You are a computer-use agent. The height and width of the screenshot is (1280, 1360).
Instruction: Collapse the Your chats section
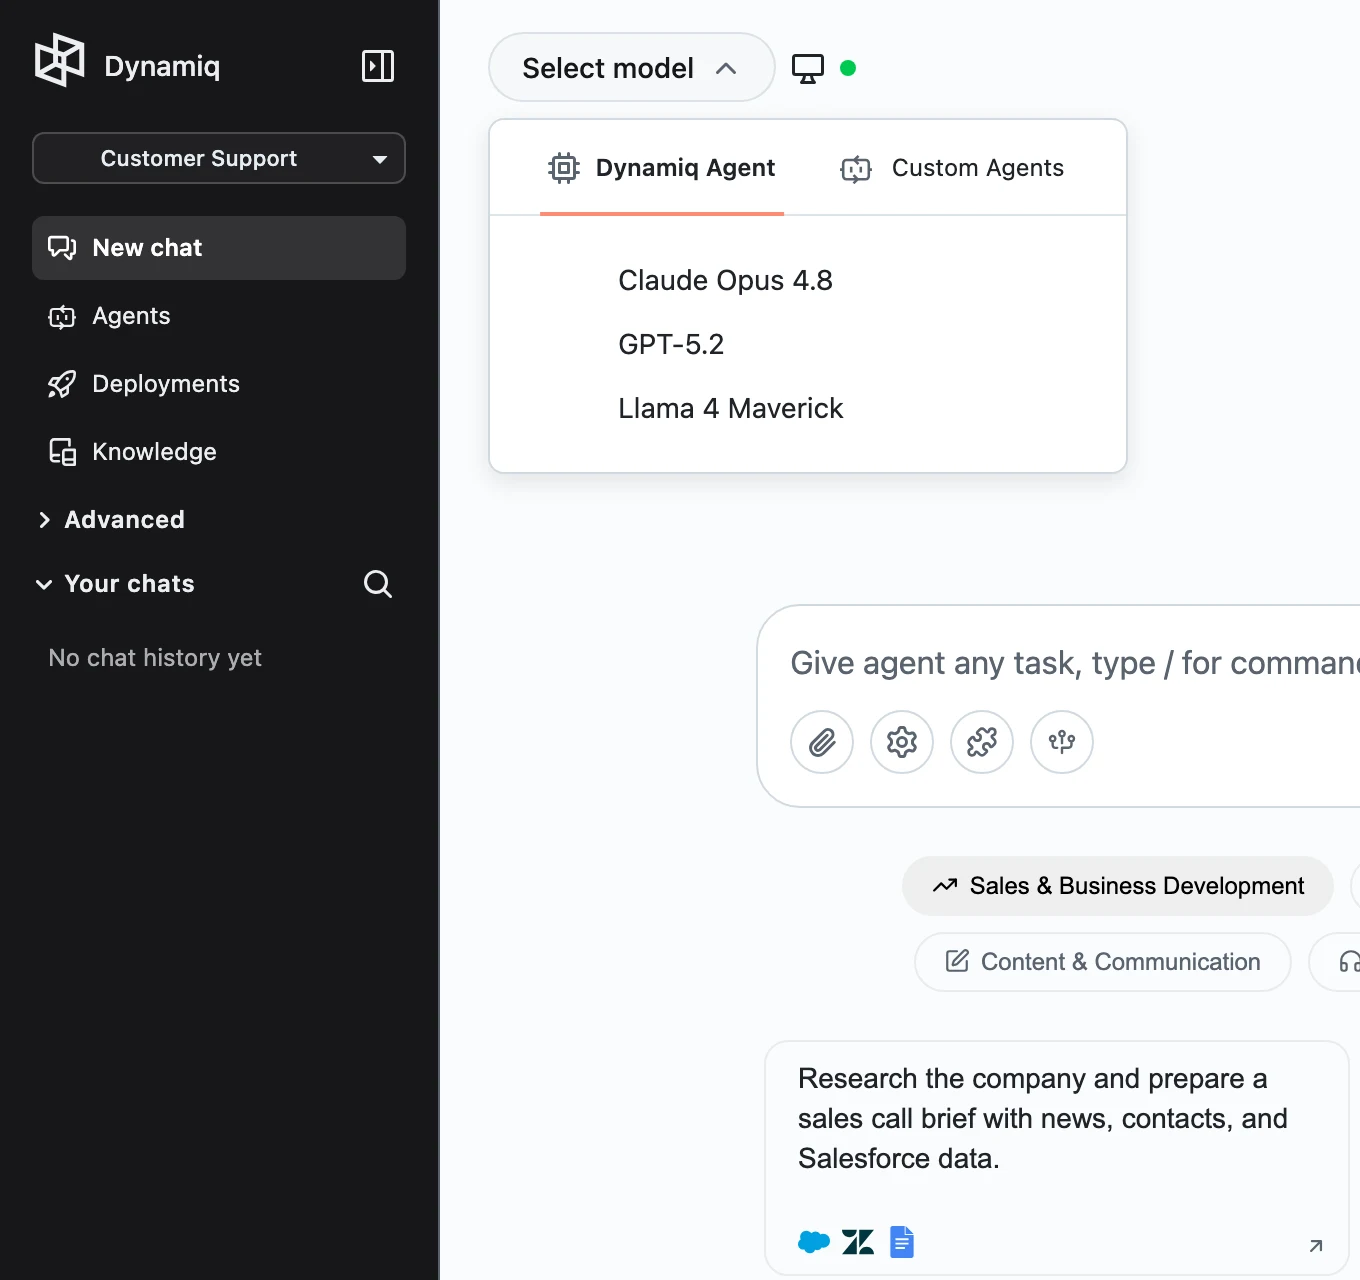(x=116, y=584)
